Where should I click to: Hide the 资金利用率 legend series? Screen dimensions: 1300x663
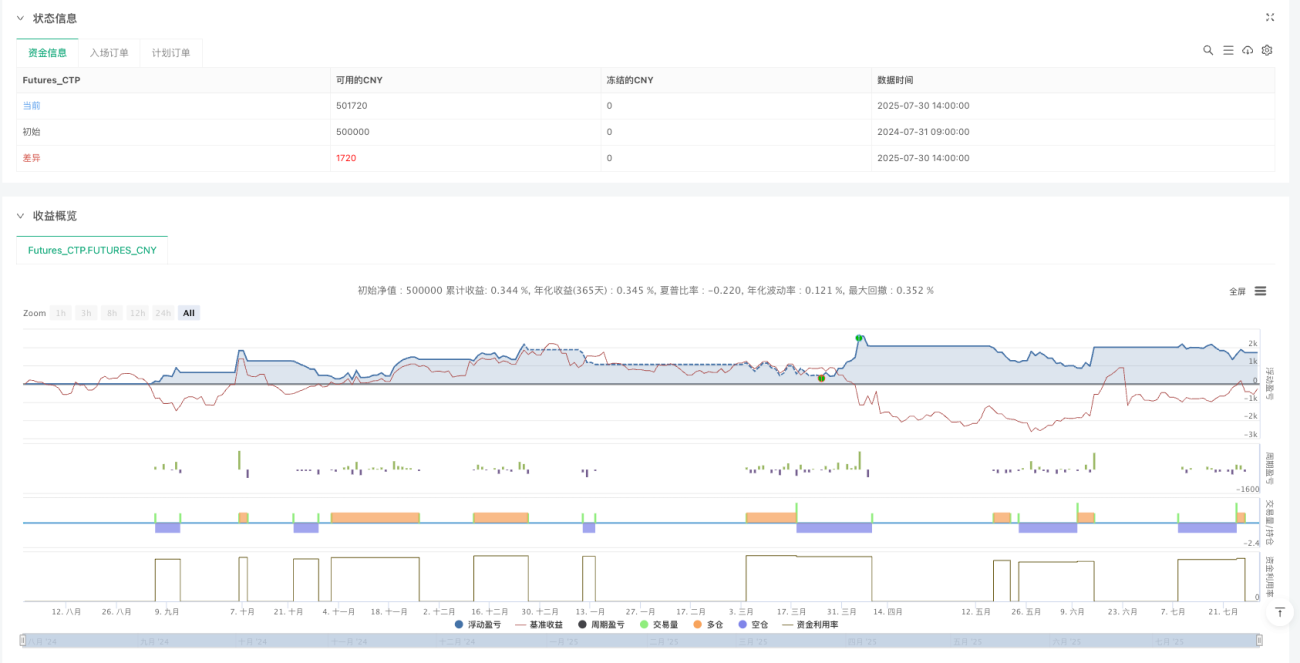pyautogui.click(x=810, y=624)
